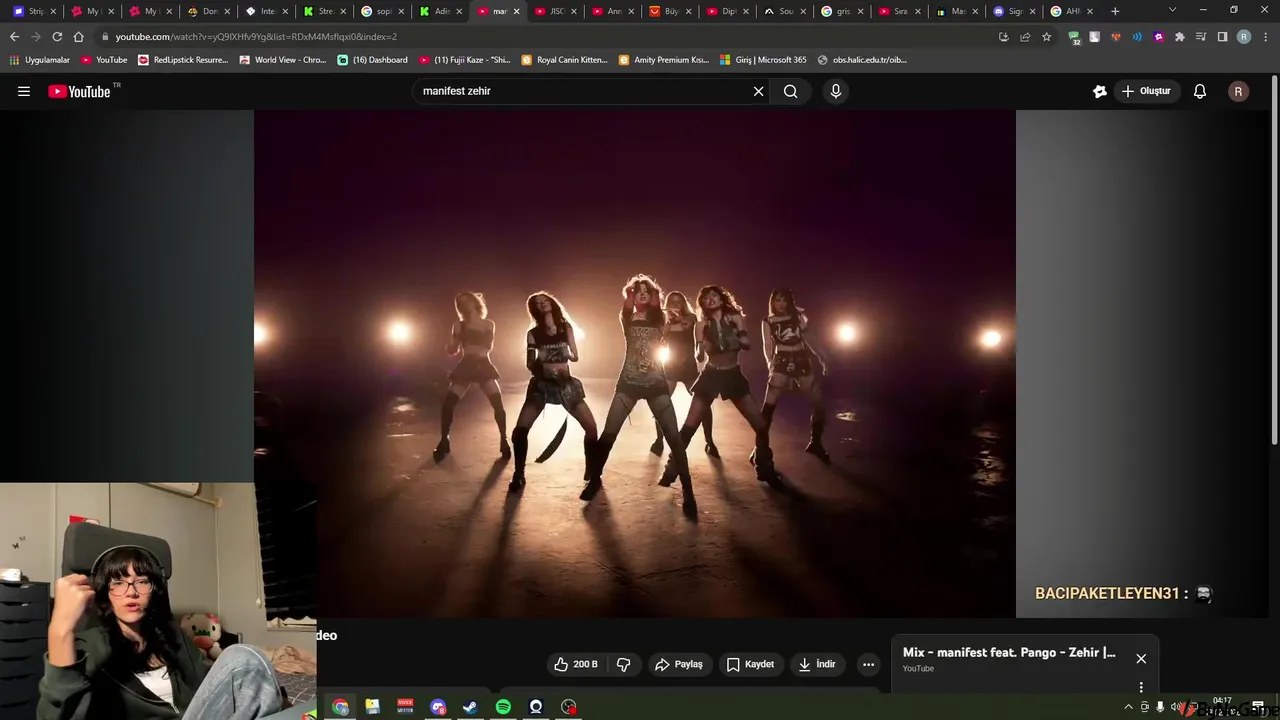Open a new browser tab
The image size is (1280, 720).
coord(1115,12)
